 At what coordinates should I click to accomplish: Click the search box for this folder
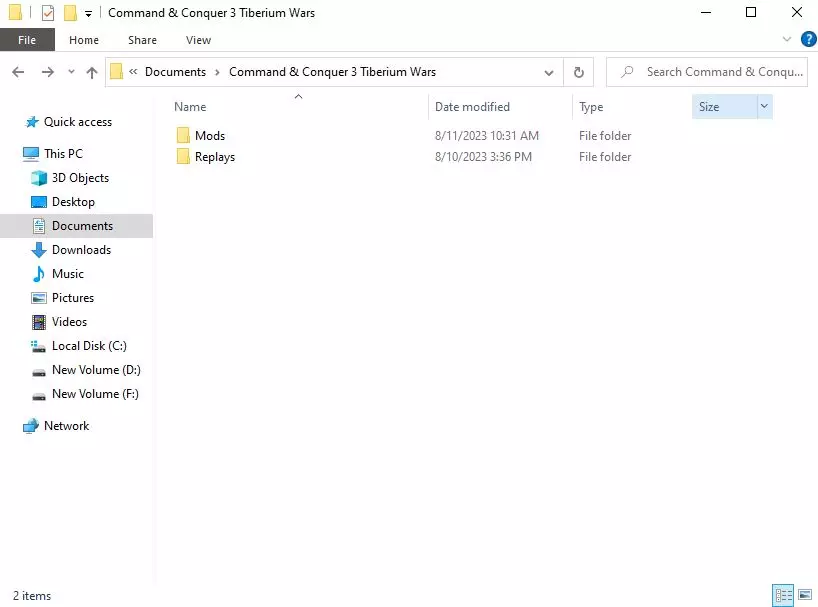(x=707, y=72)
